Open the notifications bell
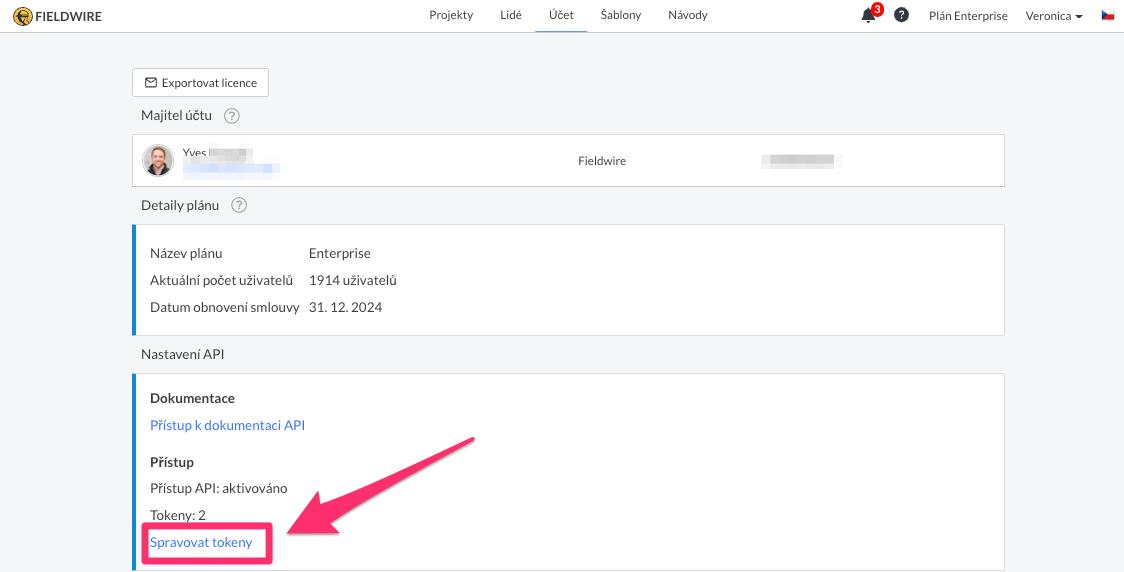The height and width of the screenshot is (572, 1124). 869,15
